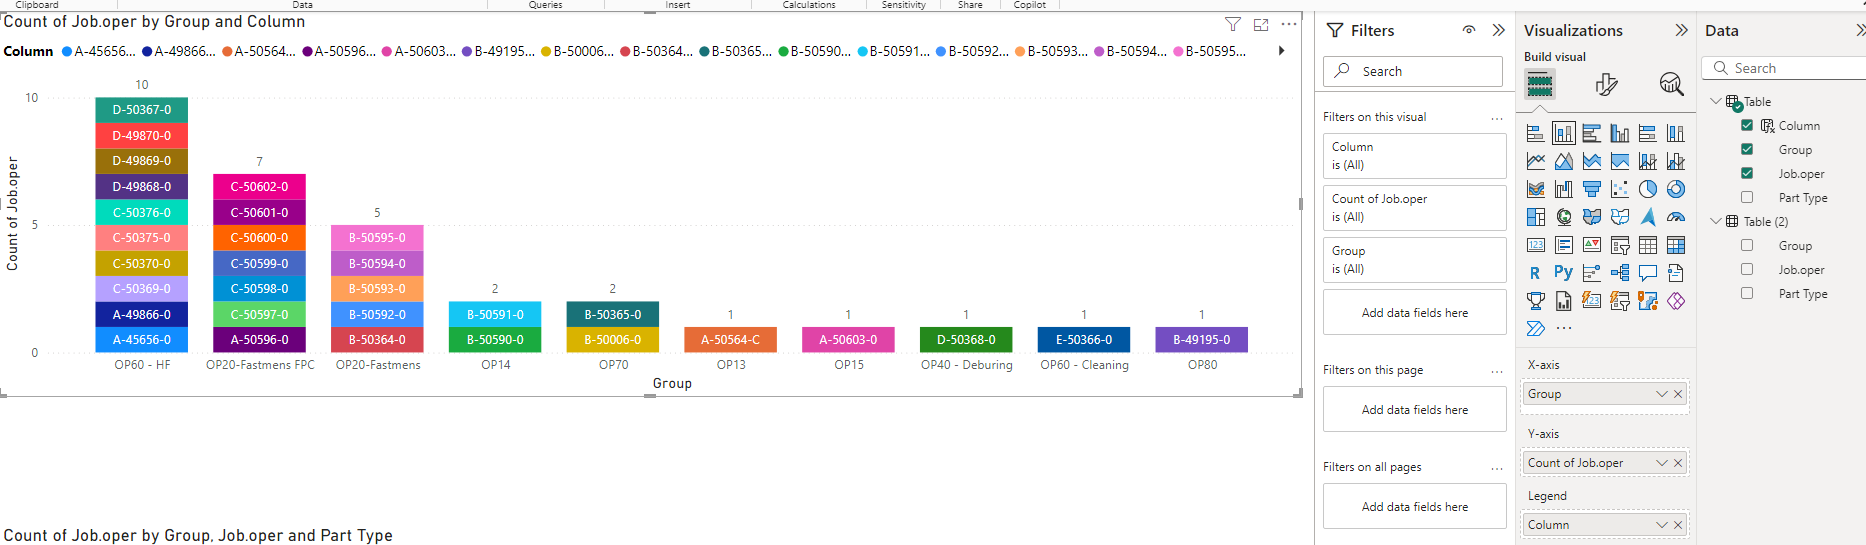
Task: Select the gauge visualization icon
Action: [1676, 217]
